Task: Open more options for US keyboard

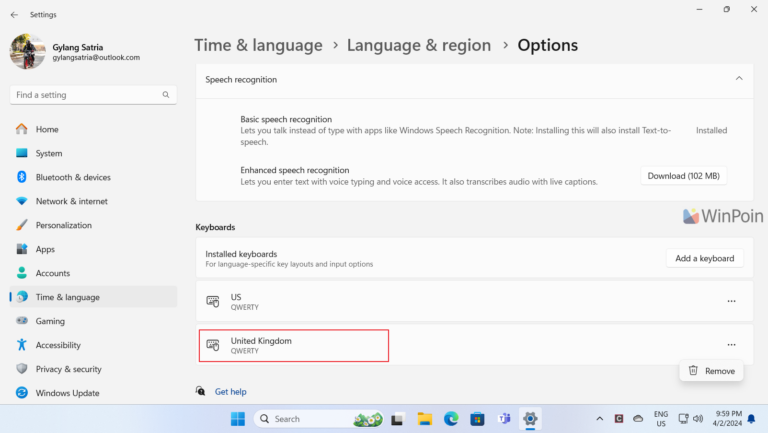Action: point(731,301)
